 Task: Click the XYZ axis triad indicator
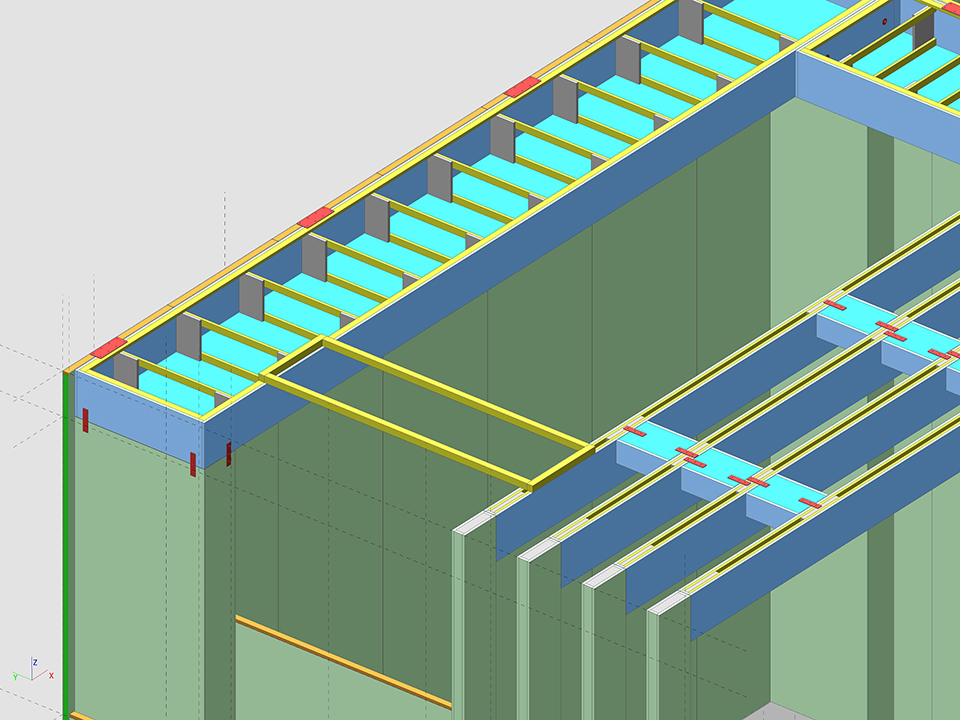point(35,671)
